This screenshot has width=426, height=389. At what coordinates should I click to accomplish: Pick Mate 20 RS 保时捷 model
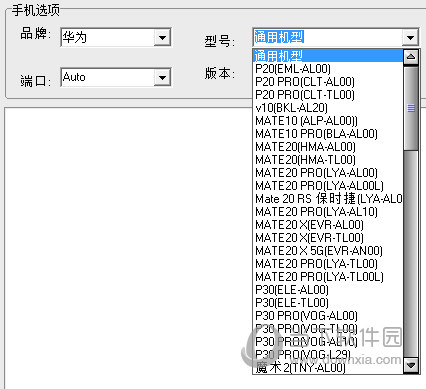pos(328,199)
